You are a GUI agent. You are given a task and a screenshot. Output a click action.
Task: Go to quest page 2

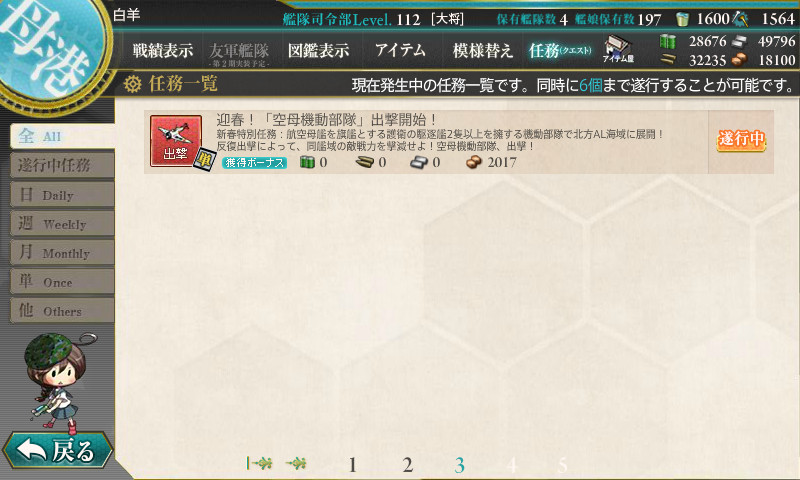(x=407, y=465)
